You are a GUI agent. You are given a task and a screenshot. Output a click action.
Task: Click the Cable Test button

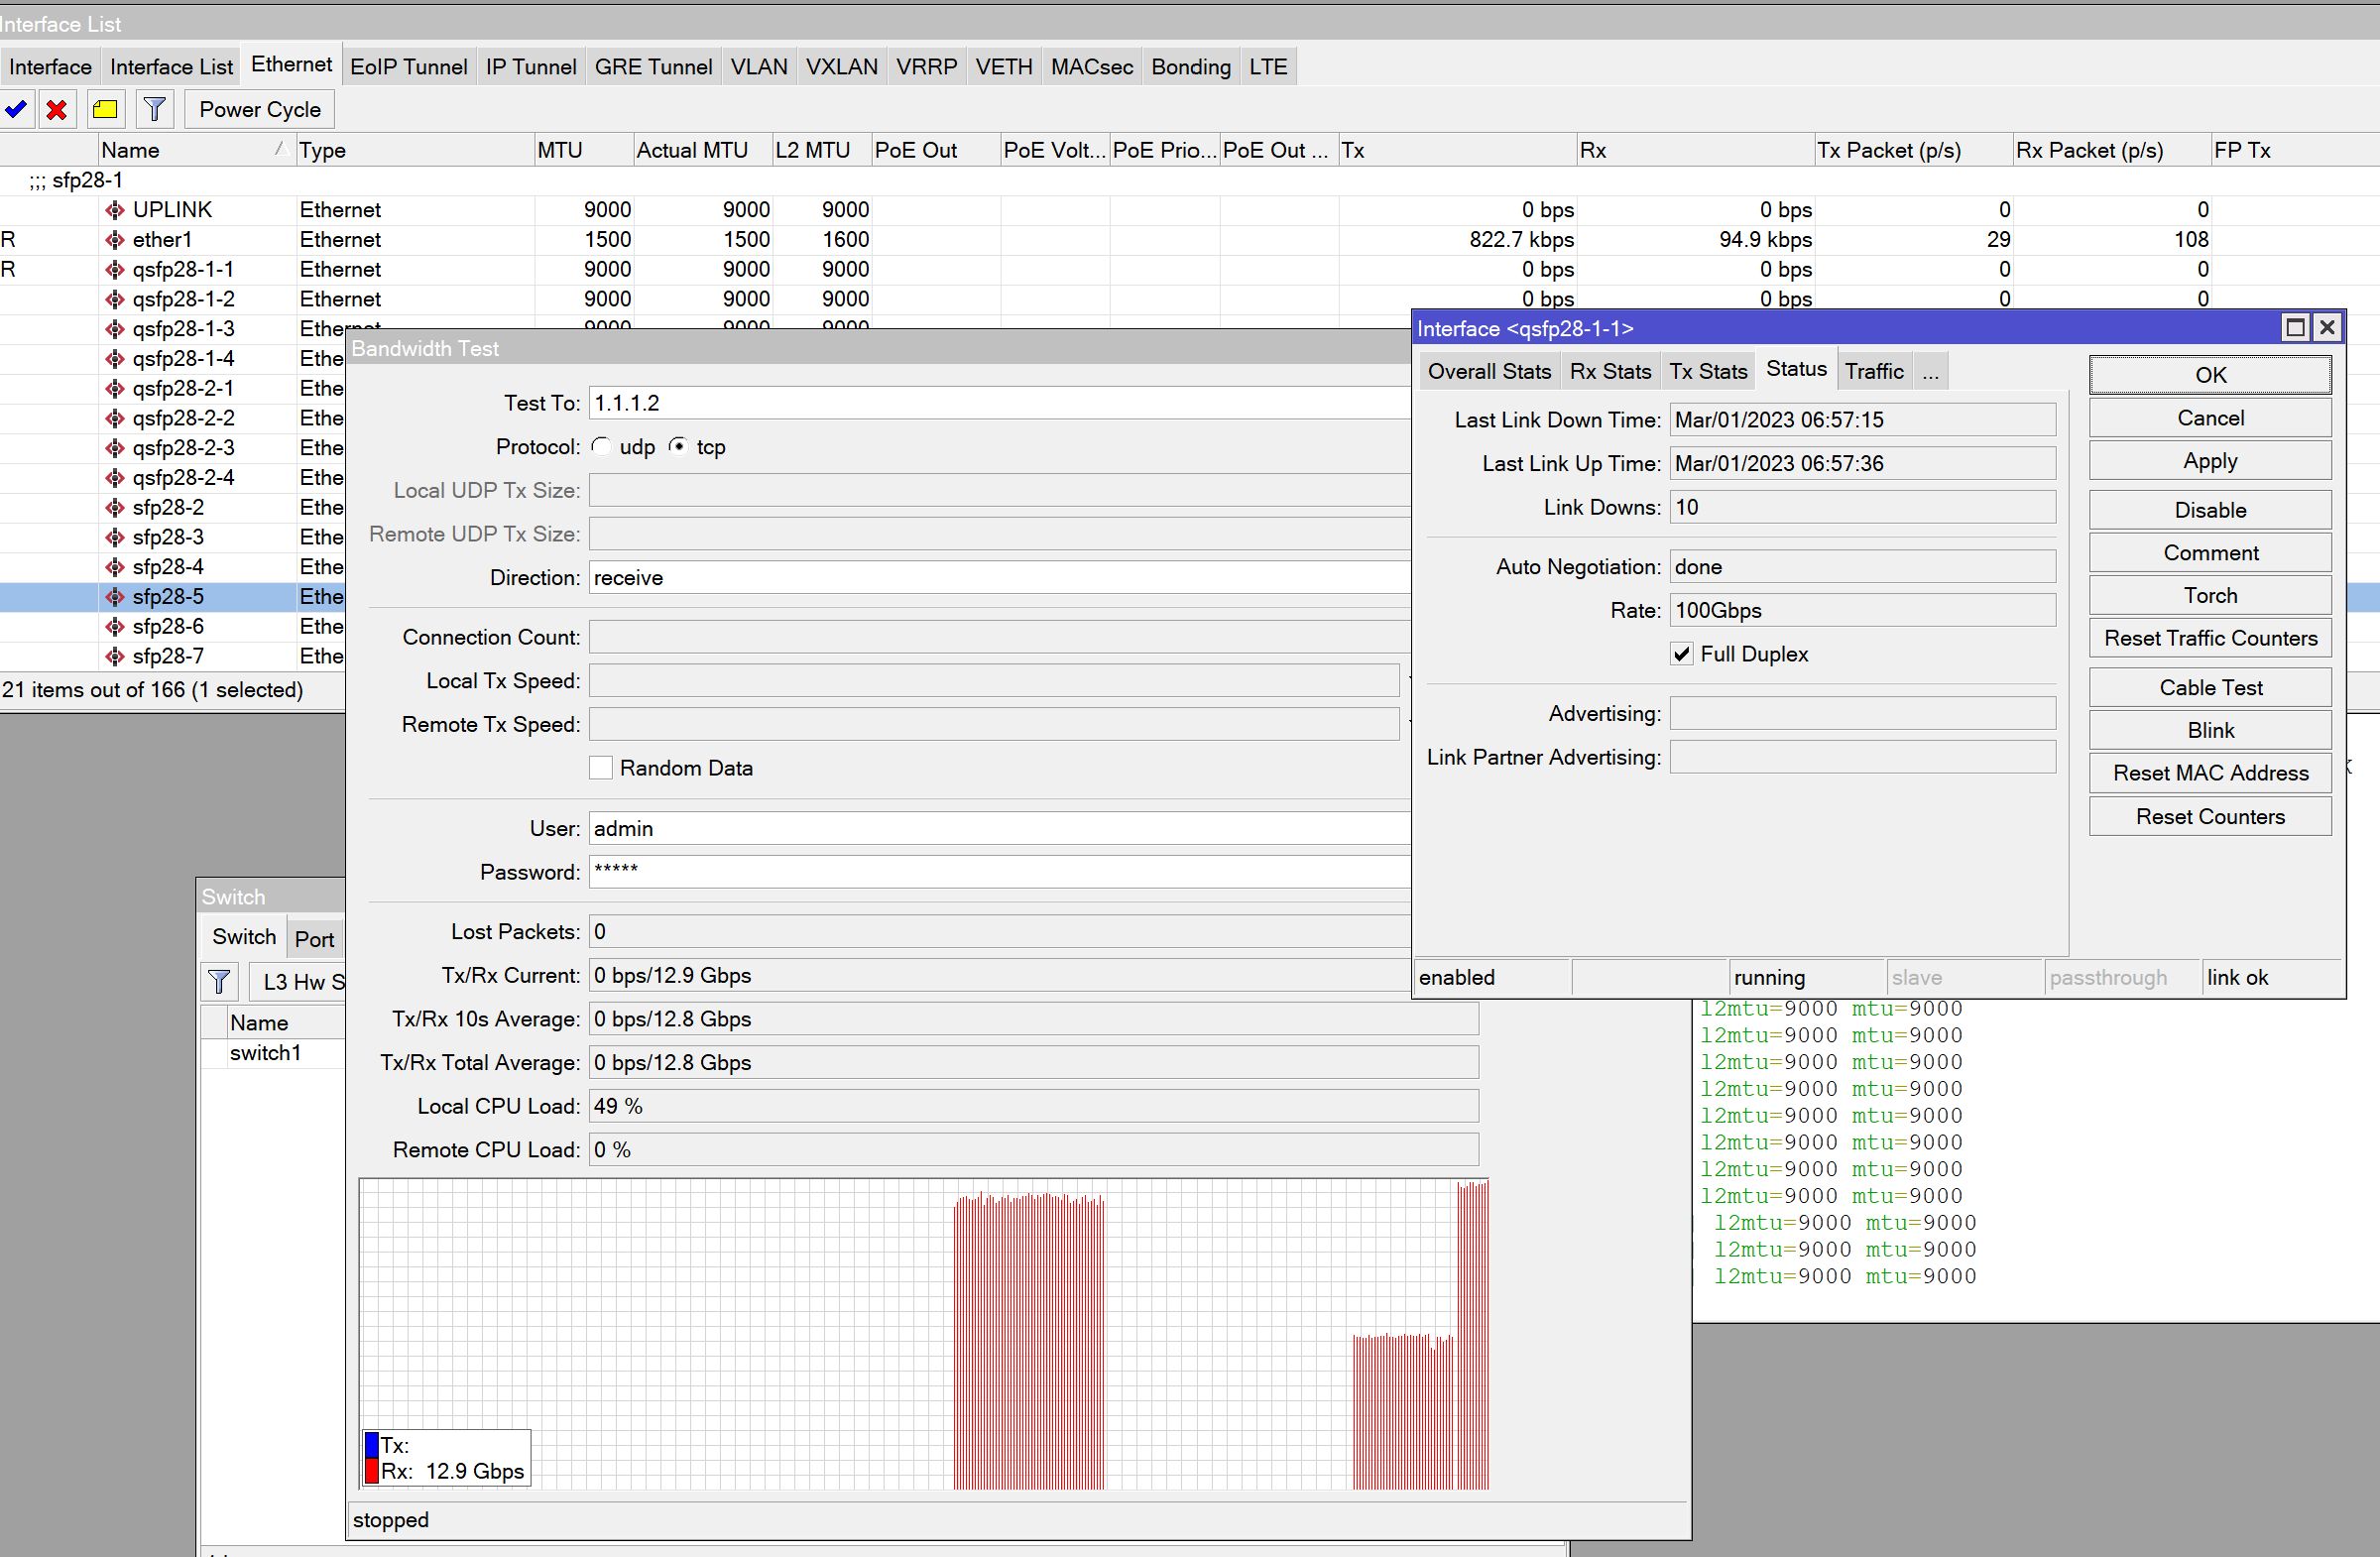[x=2210, y=688]
